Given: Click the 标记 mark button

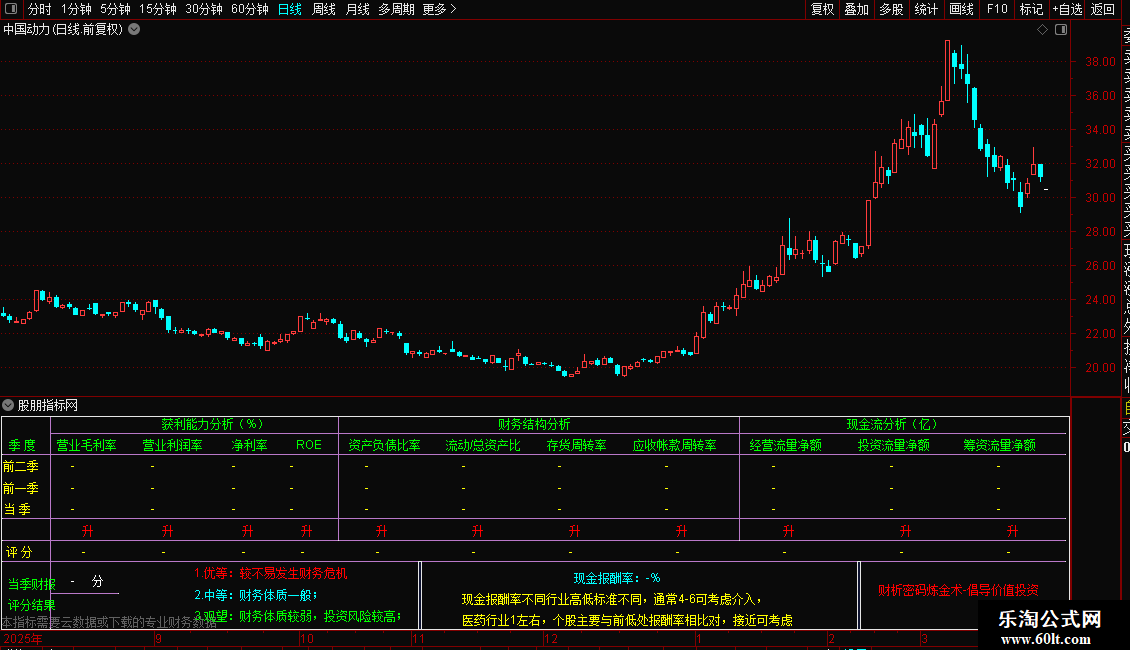Looking at the screenshot, I should 1031,9.
